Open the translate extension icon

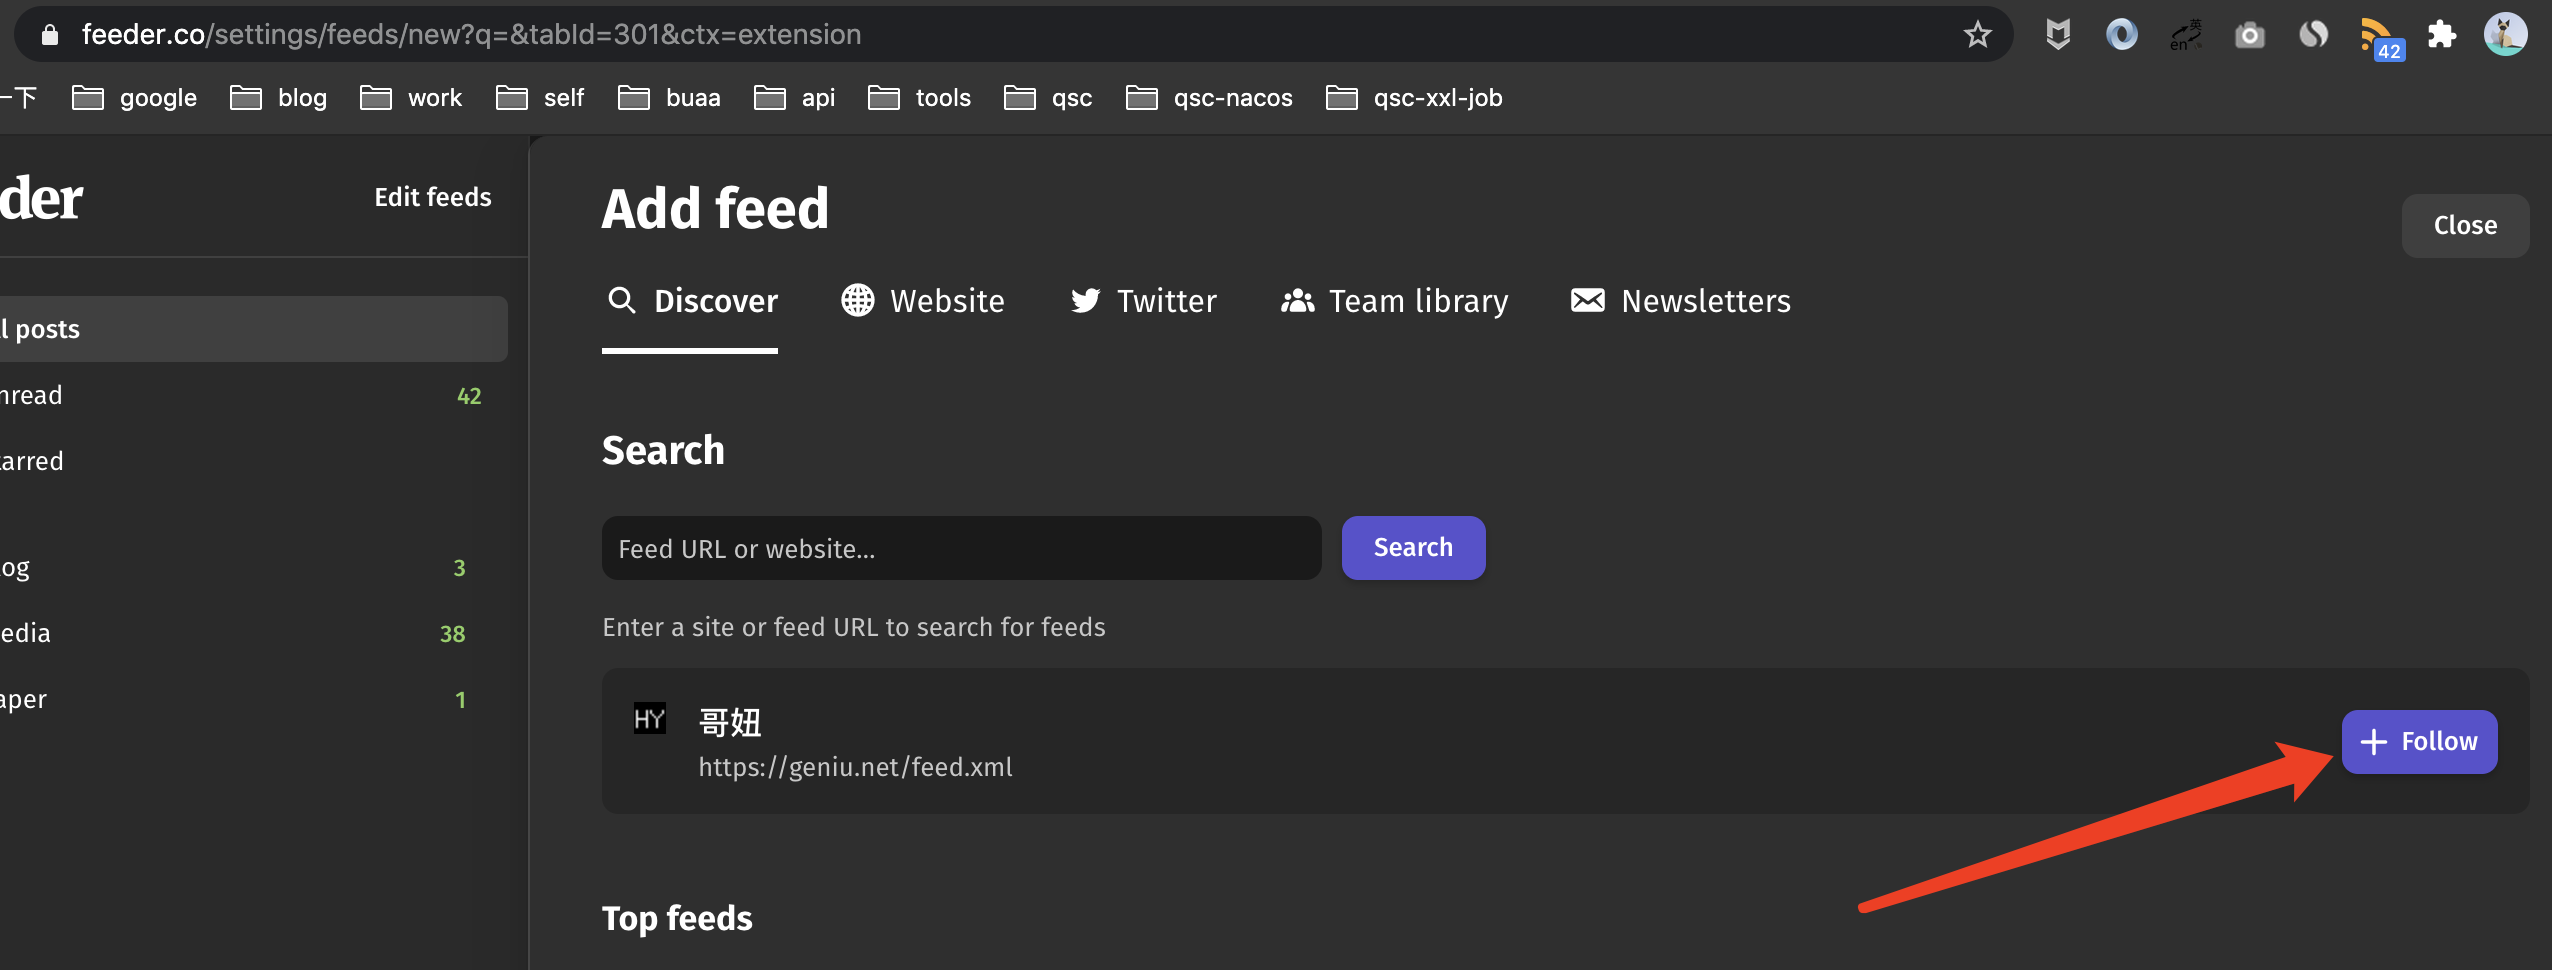click(x=2186, y=35)
